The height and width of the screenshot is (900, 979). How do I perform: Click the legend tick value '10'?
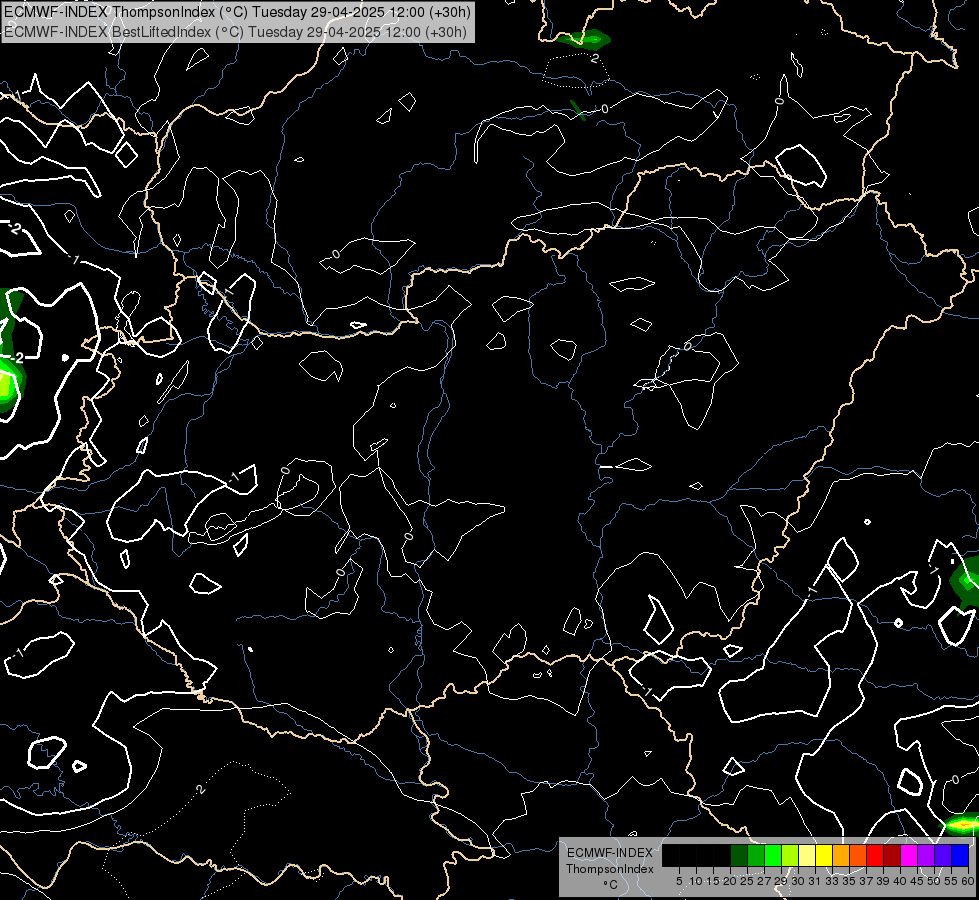pyautogui.click(x=696, y=881)
